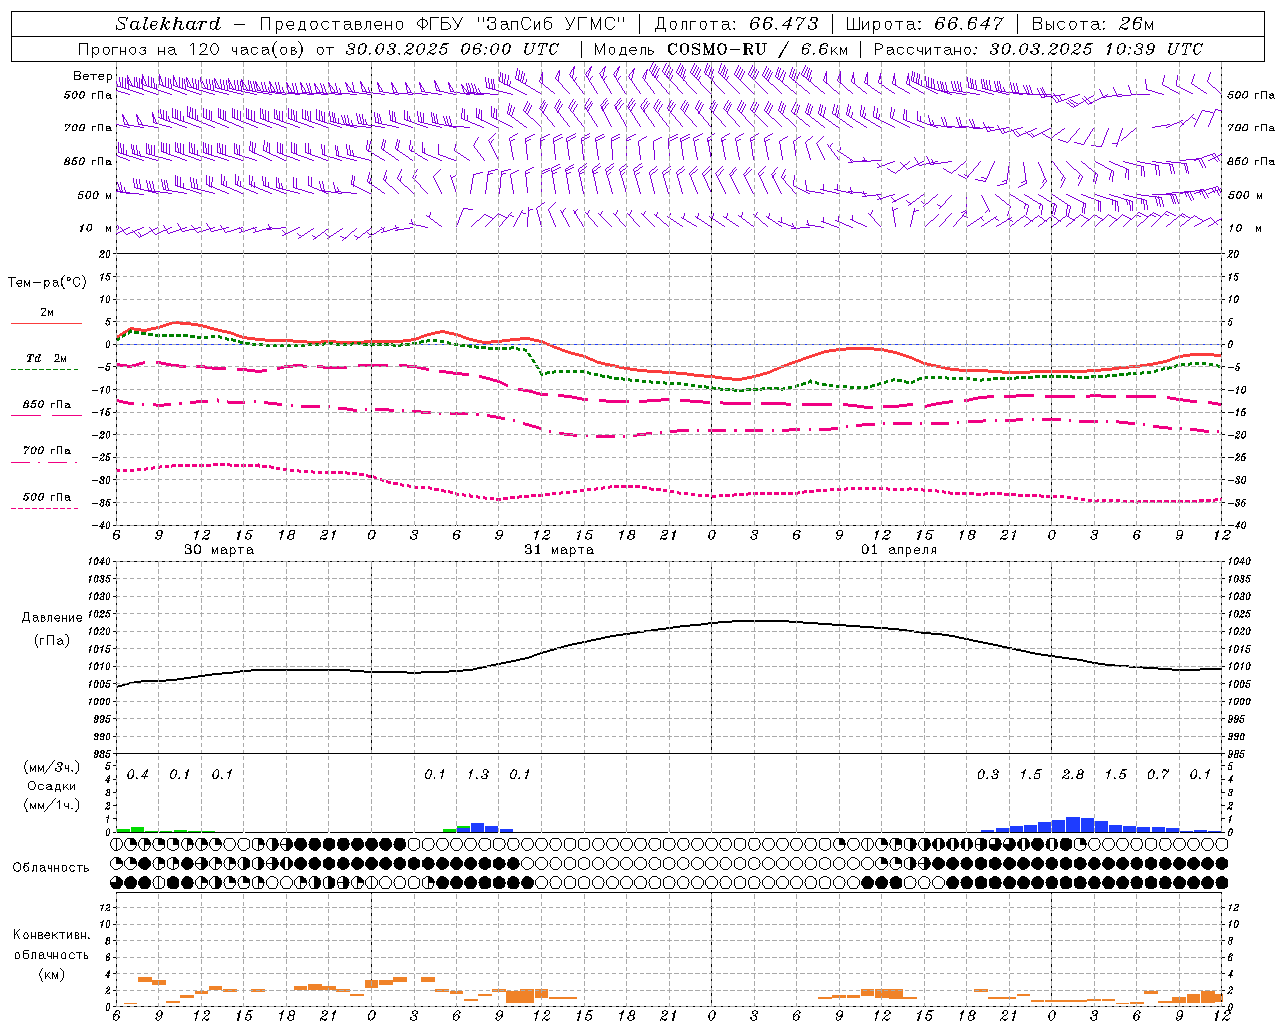This screenshot has width=1280, height=1024.
Task: Click the Давление panel label
Action: 52,618
